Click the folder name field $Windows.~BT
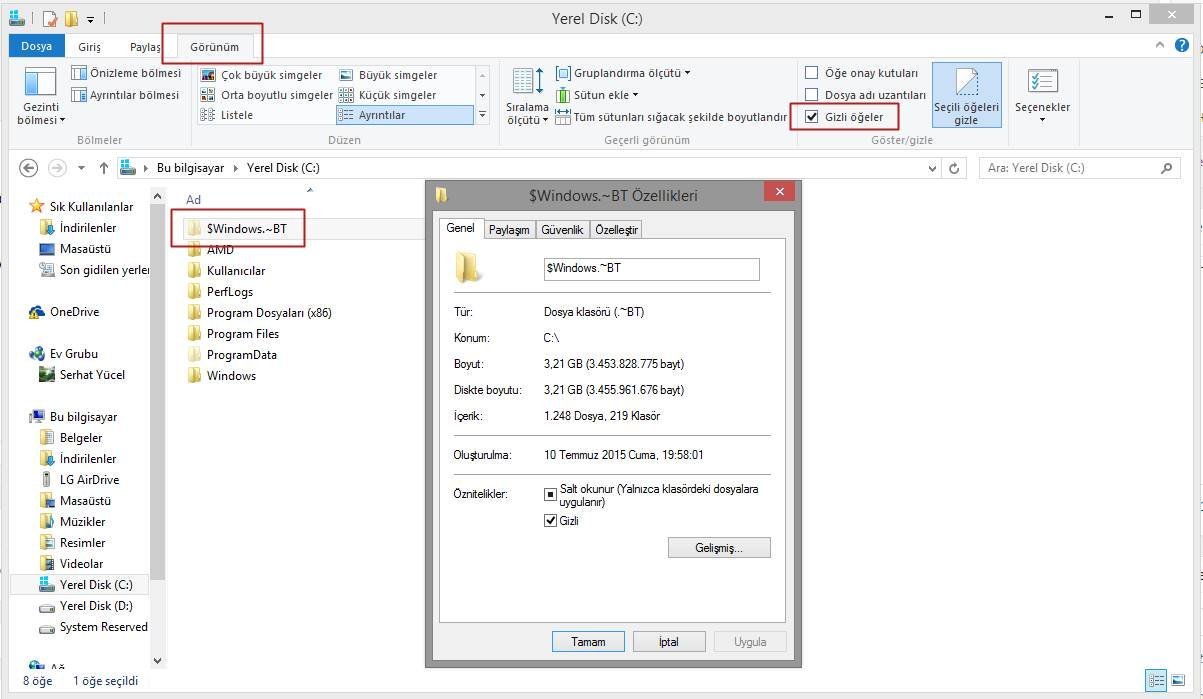The image size is (1203, 699). coord(651,268)
